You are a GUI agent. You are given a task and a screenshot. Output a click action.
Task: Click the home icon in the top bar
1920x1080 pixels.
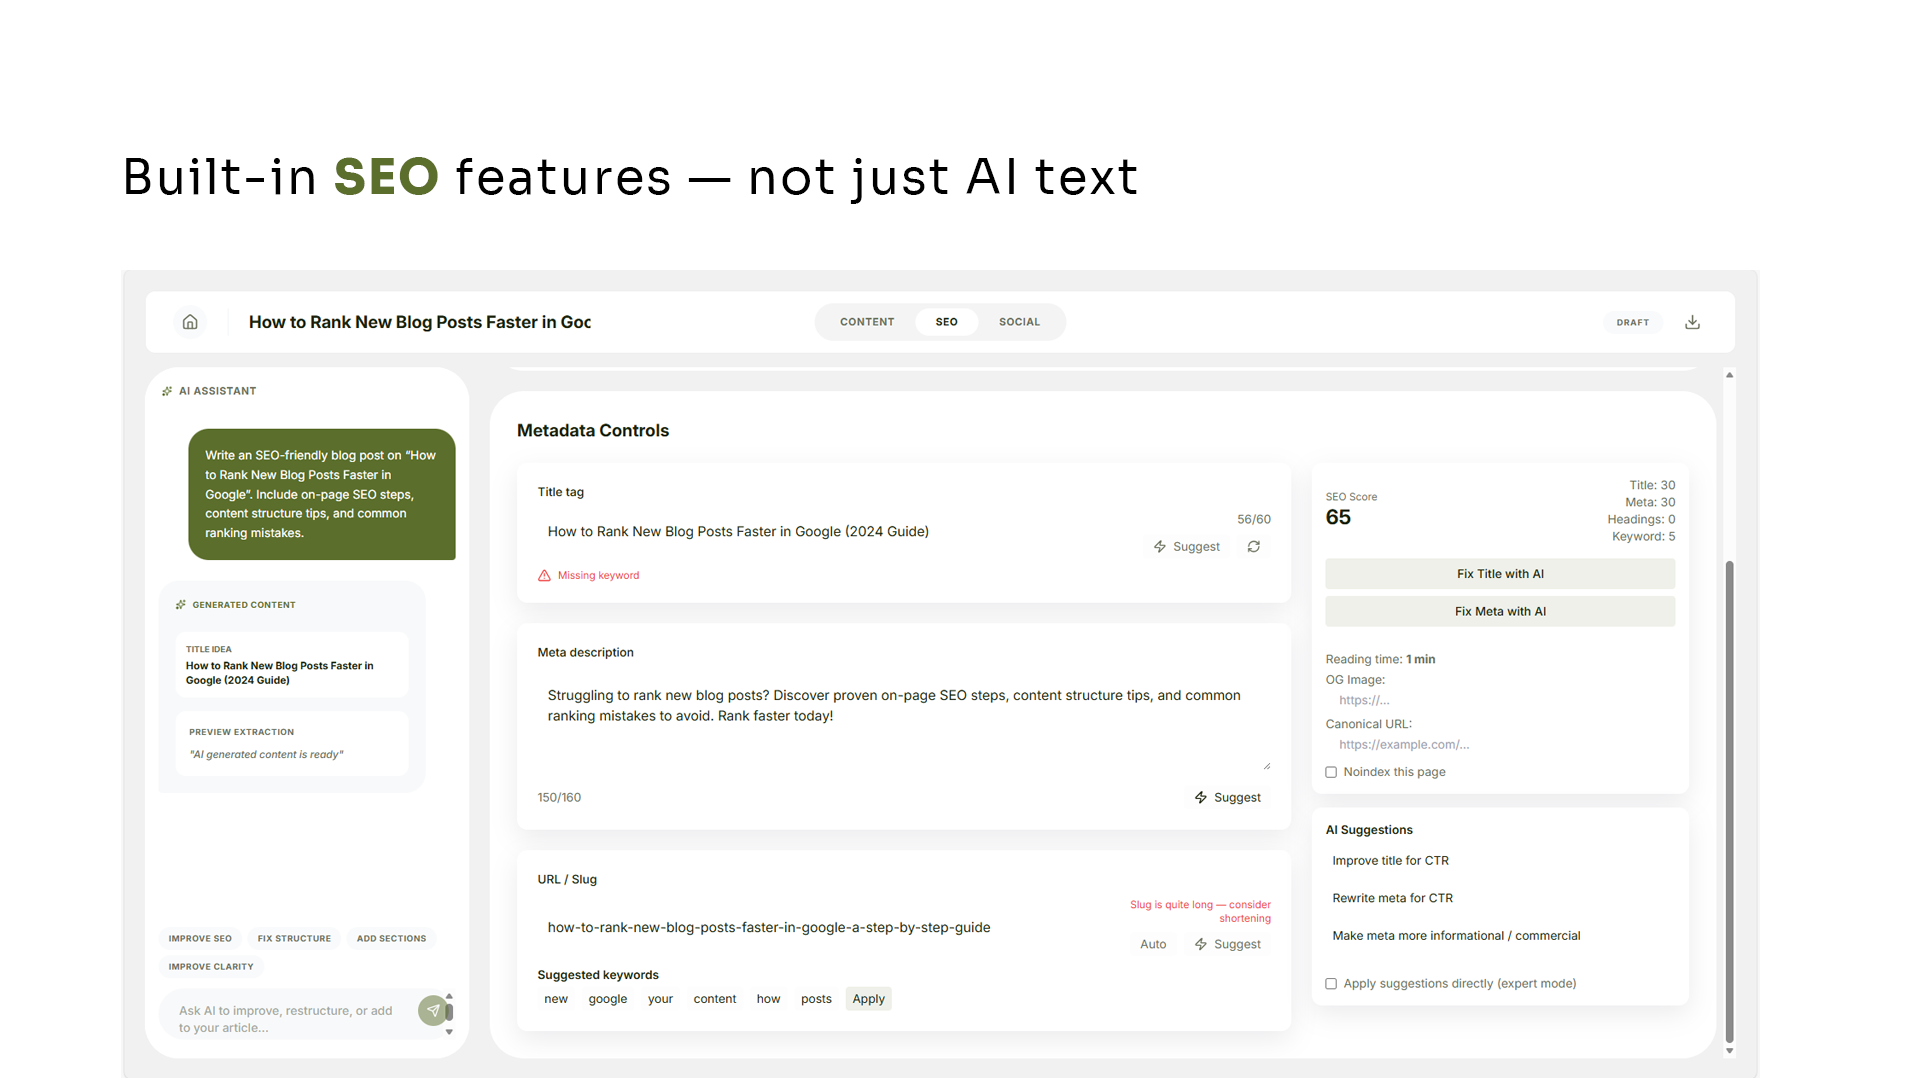tap(190, 322)
